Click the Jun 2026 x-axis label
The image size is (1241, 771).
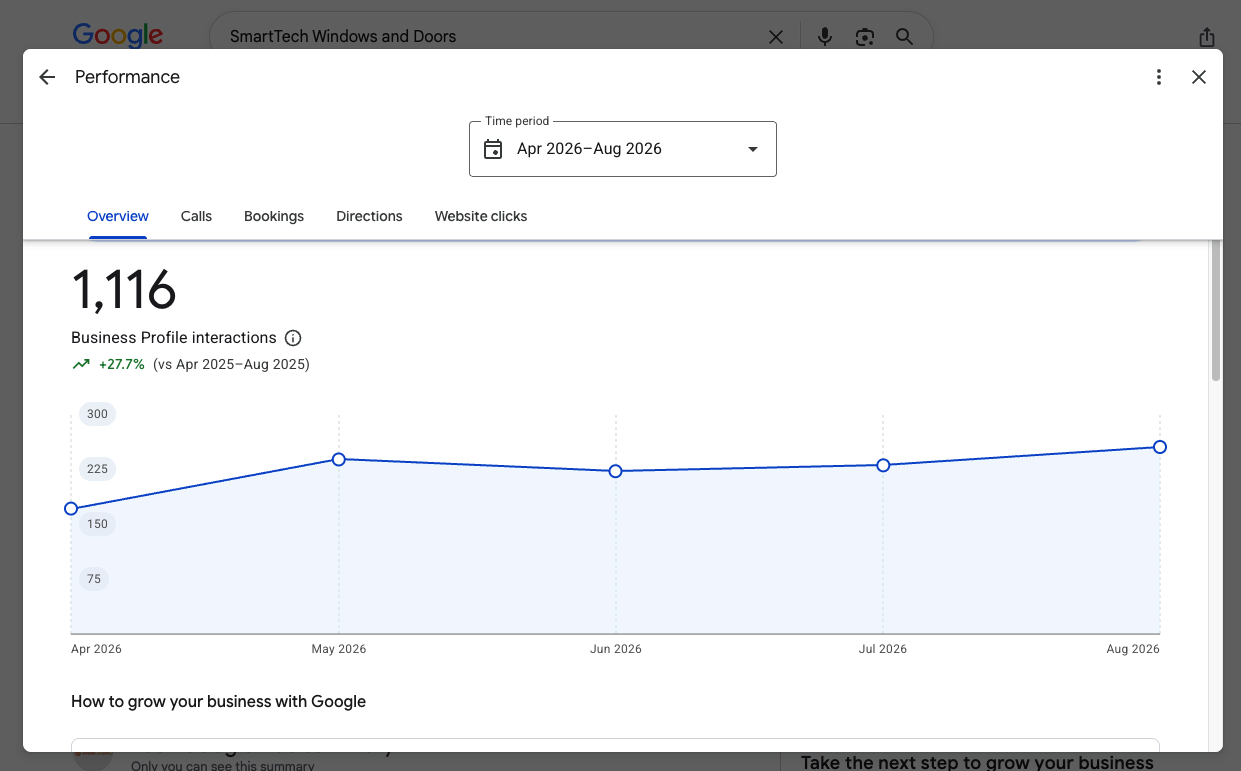pyautogui.click(x=616, y=649)
